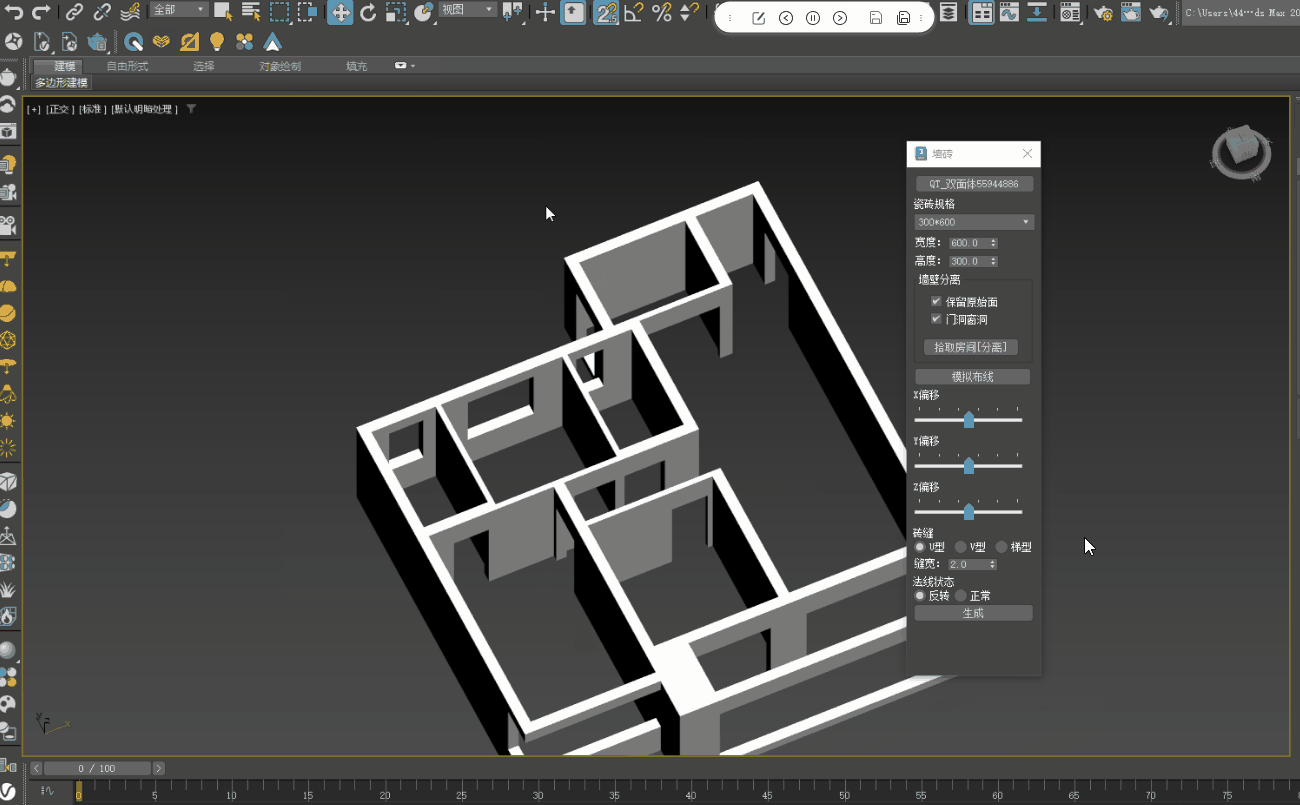Open the 300×600 tile size dropdown
Image resolution: width=1300 pixels, height=805 pixels.
(x=974, y=222)
